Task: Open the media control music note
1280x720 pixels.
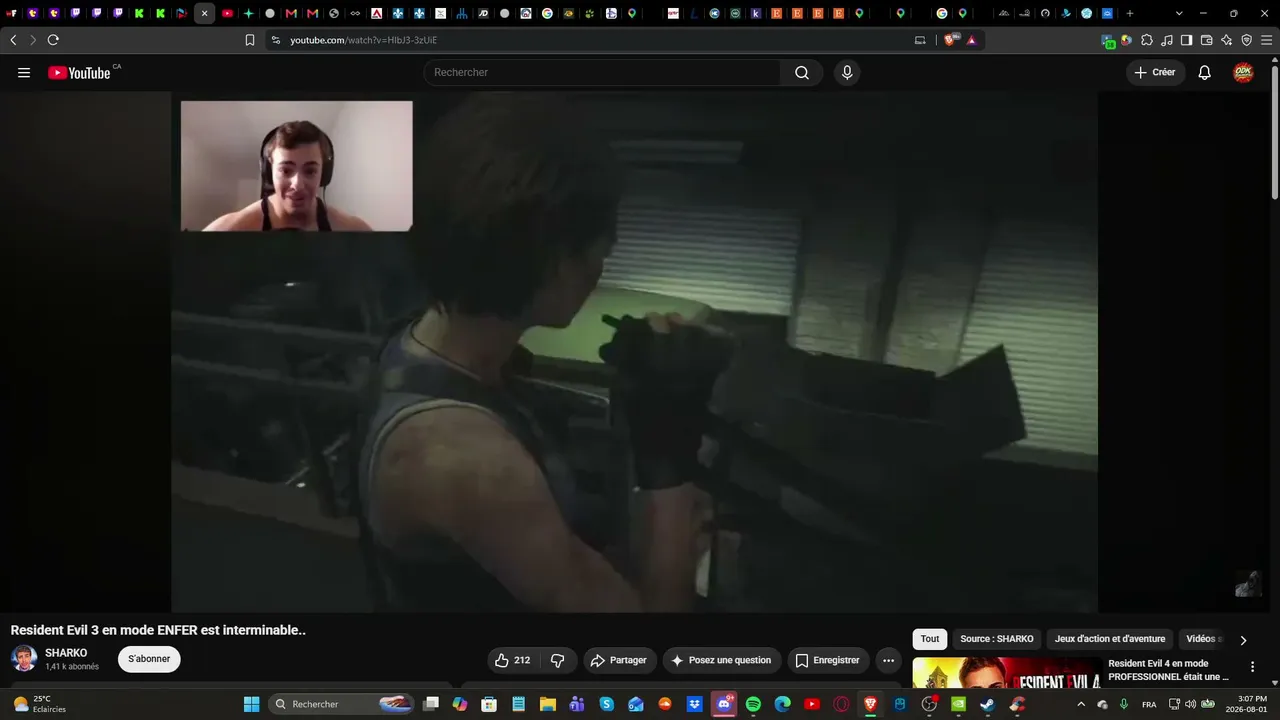Action: 1167,40
